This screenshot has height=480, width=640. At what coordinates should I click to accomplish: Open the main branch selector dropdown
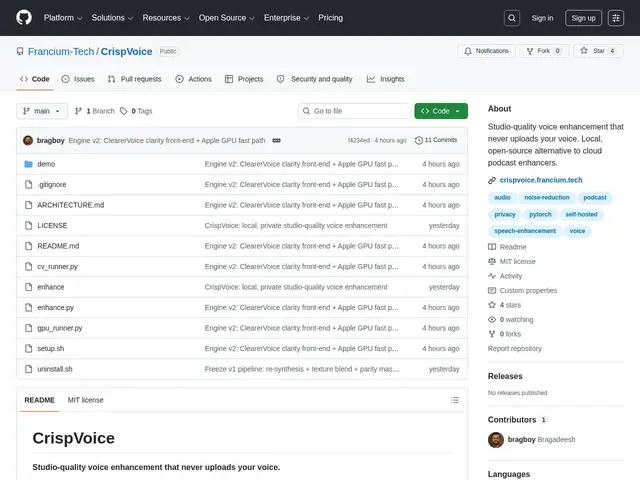[42, 111]
